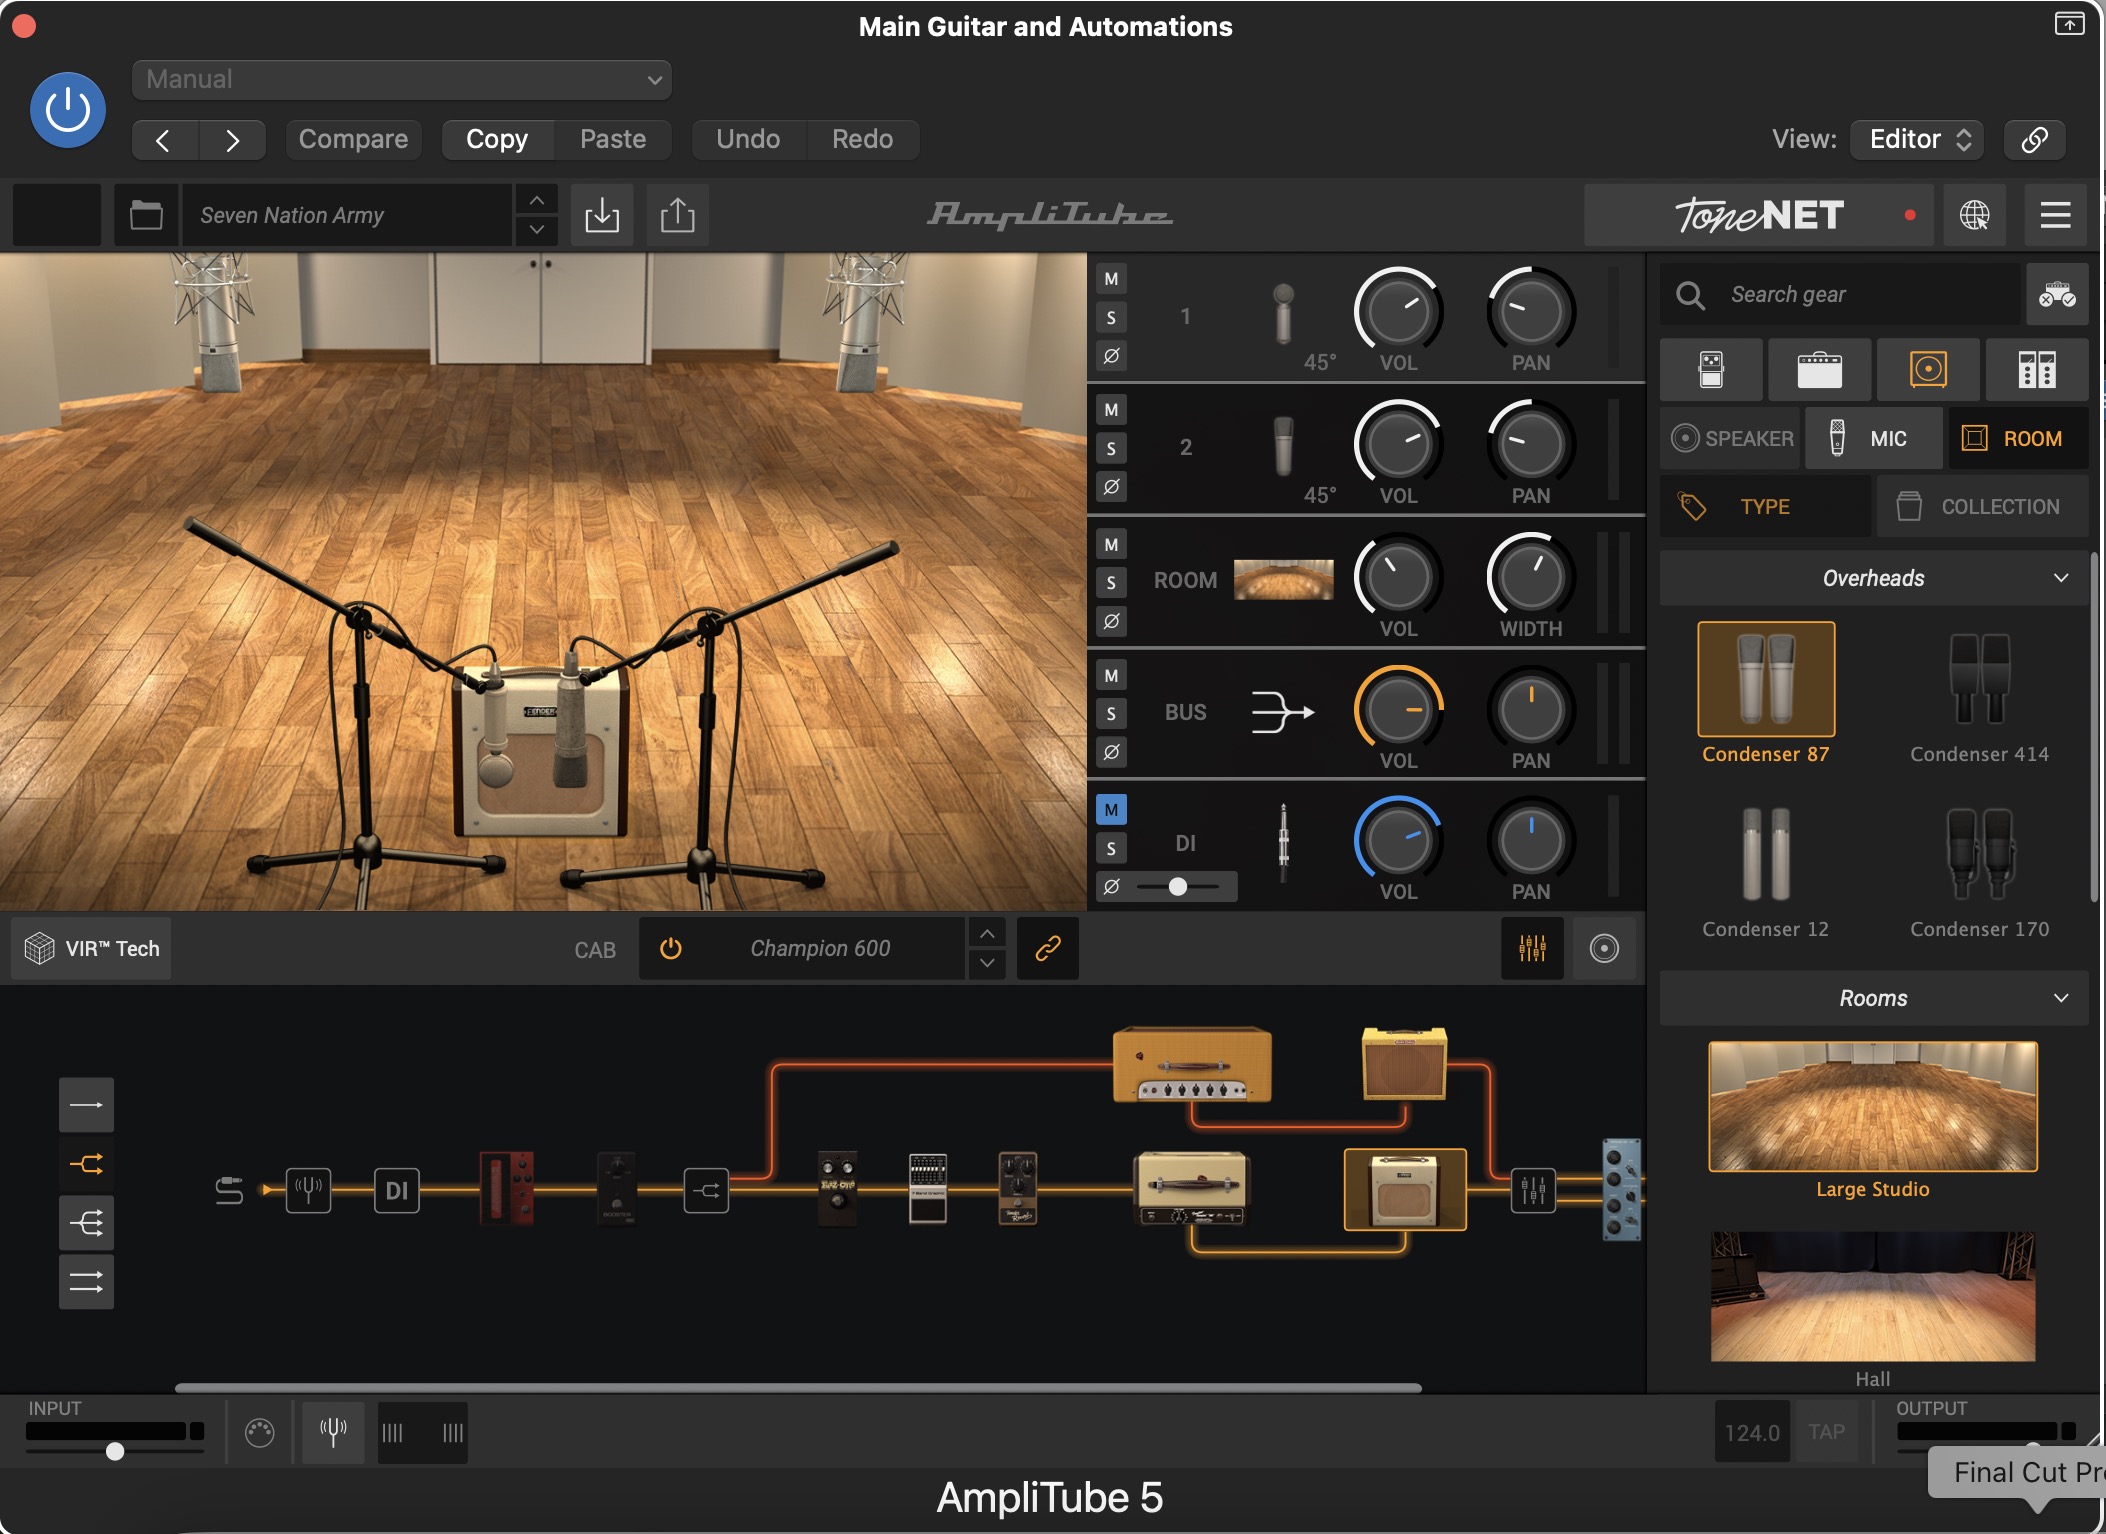Image resolution: width=2106 pixels, height=1534 pixels.
Task: Click the Seven Nation Army preset name
Action: click(346, 215)
